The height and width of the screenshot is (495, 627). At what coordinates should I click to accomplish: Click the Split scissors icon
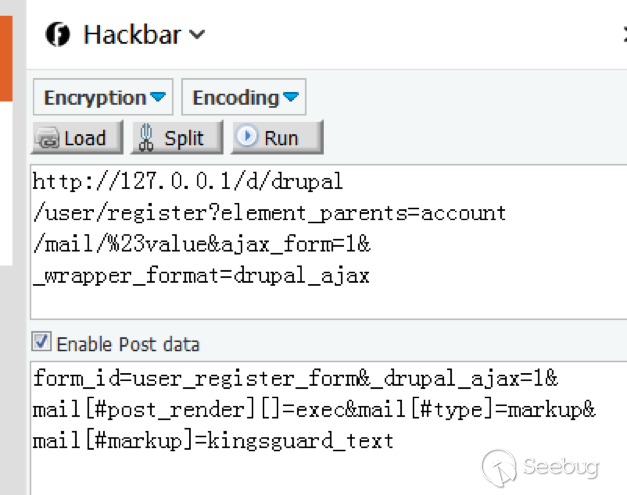(x=147, y=138)
